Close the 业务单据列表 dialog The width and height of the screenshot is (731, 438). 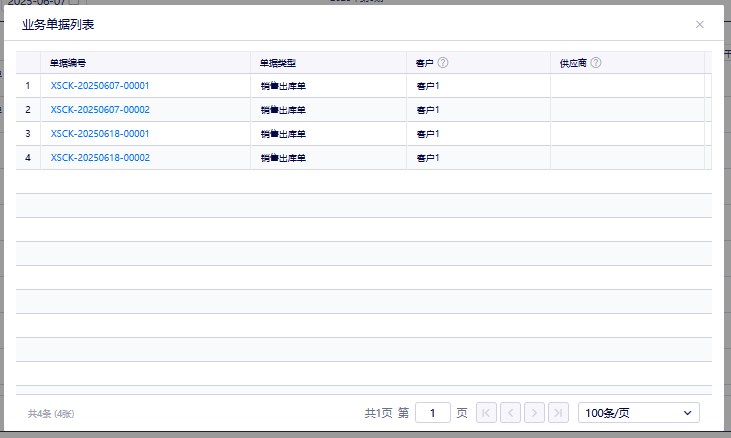point(700,24)
